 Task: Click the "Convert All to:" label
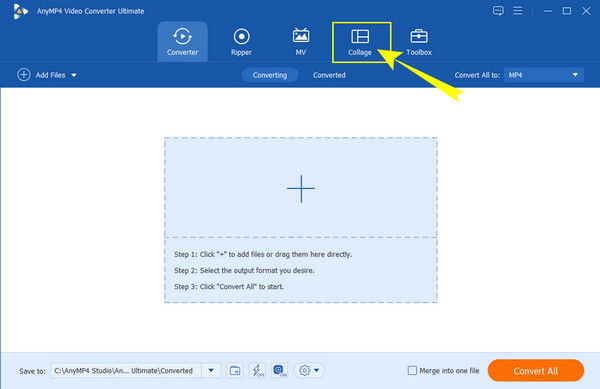coord(477,75)
